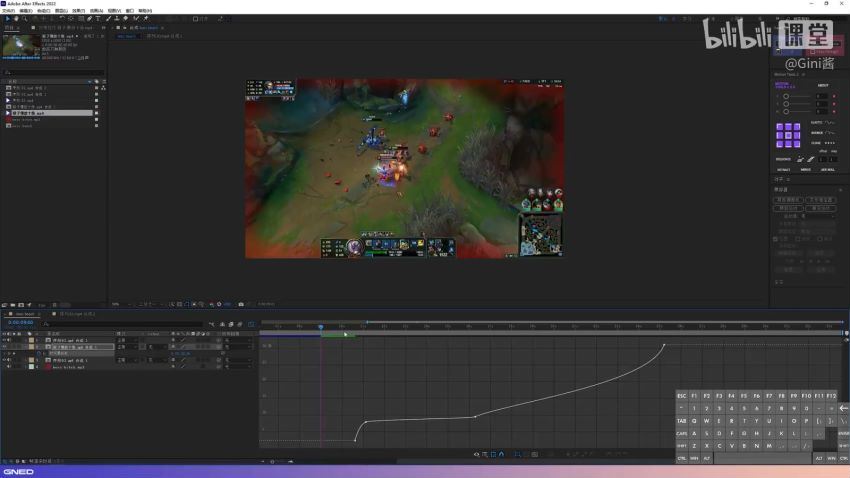Click the mp3 layer 4 label color swatch
850x478 pixels.
click(31, 367)
